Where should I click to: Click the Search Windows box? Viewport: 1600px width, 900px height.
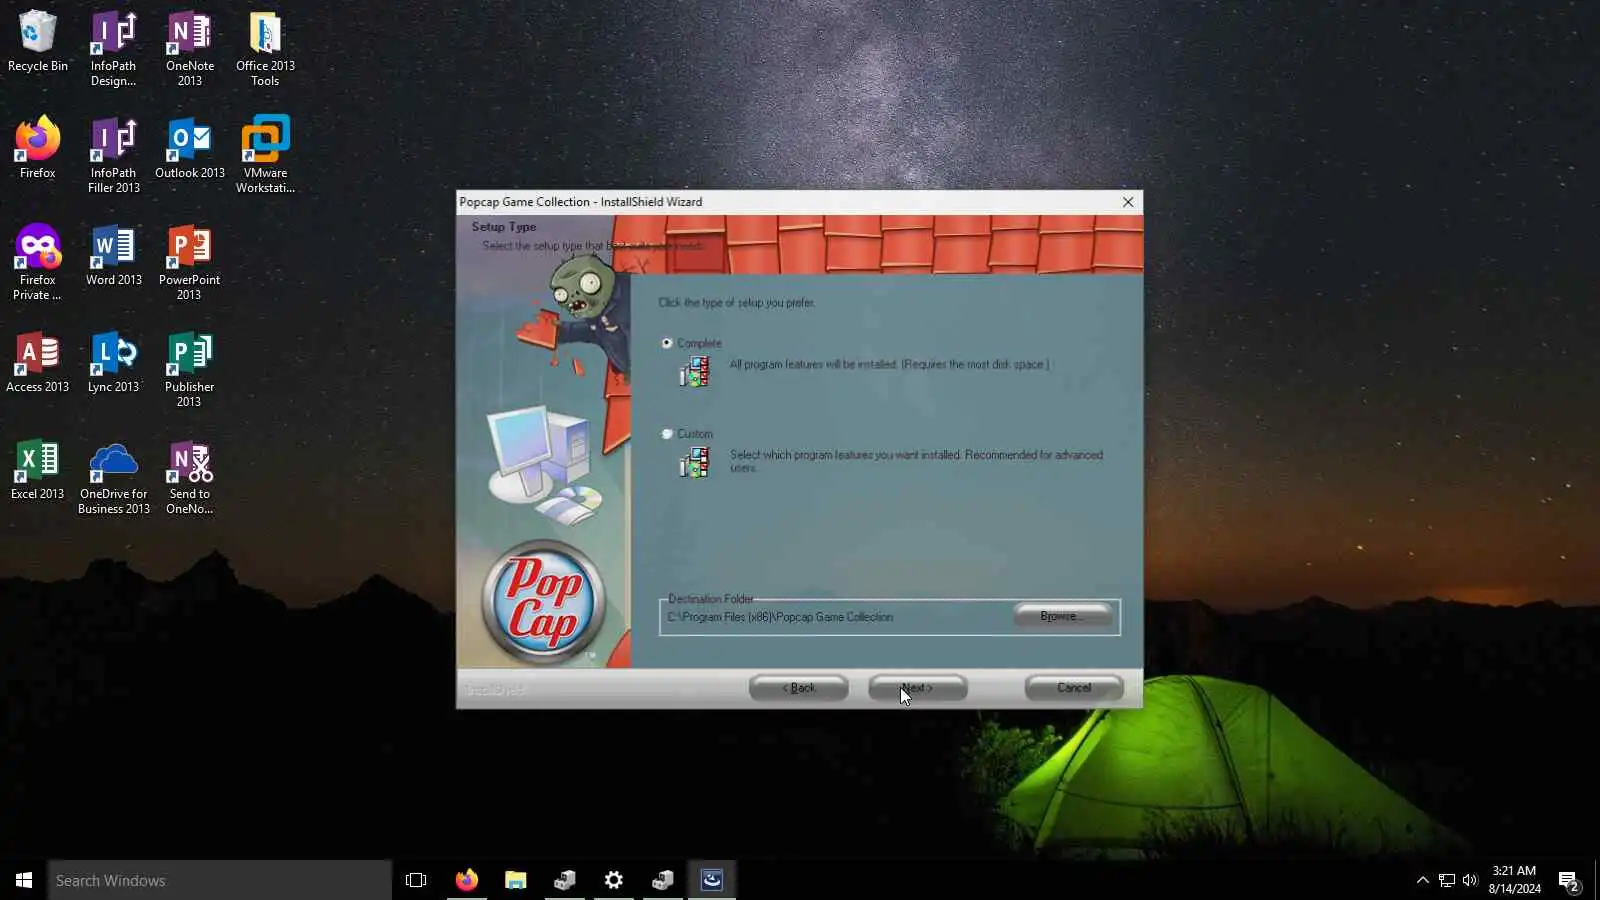220,880
